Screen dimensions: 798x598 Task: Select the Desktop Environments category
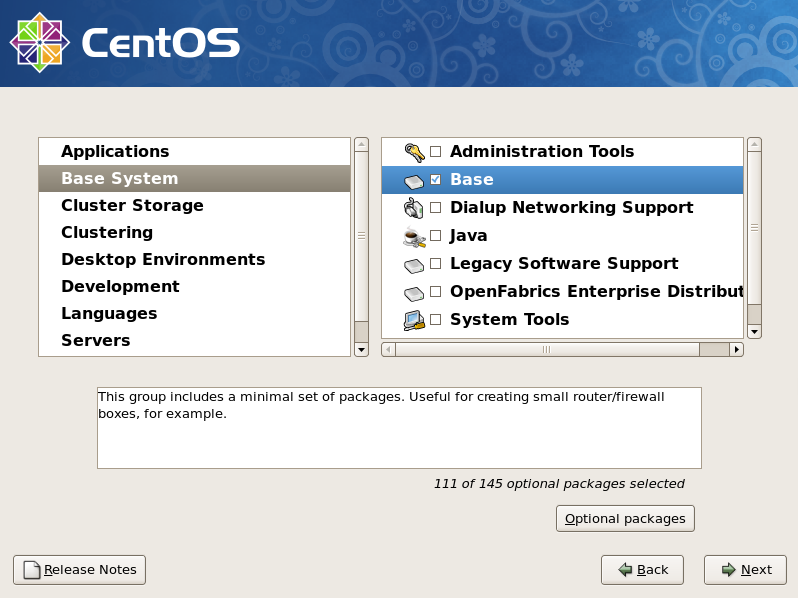tap(194, 259)
